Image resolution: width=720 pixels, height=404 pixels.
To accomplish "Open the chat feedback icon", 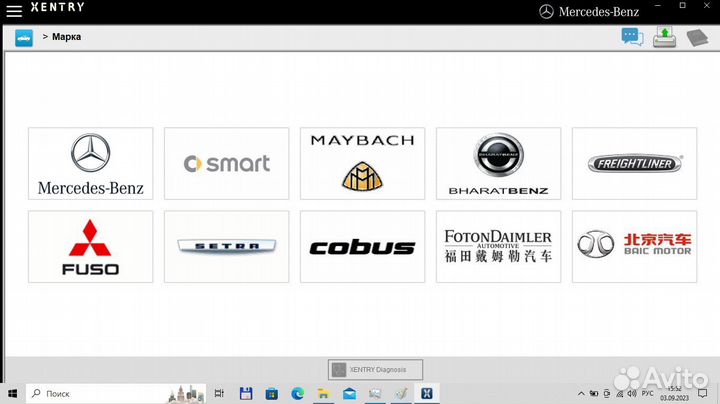I will (632, 37).
